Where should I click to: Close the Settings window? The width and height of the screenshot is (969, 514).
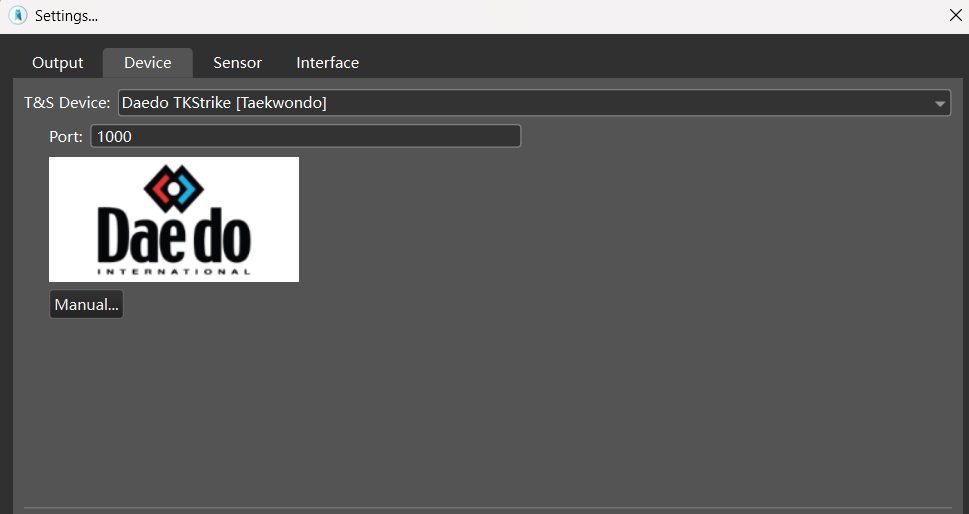954,16
